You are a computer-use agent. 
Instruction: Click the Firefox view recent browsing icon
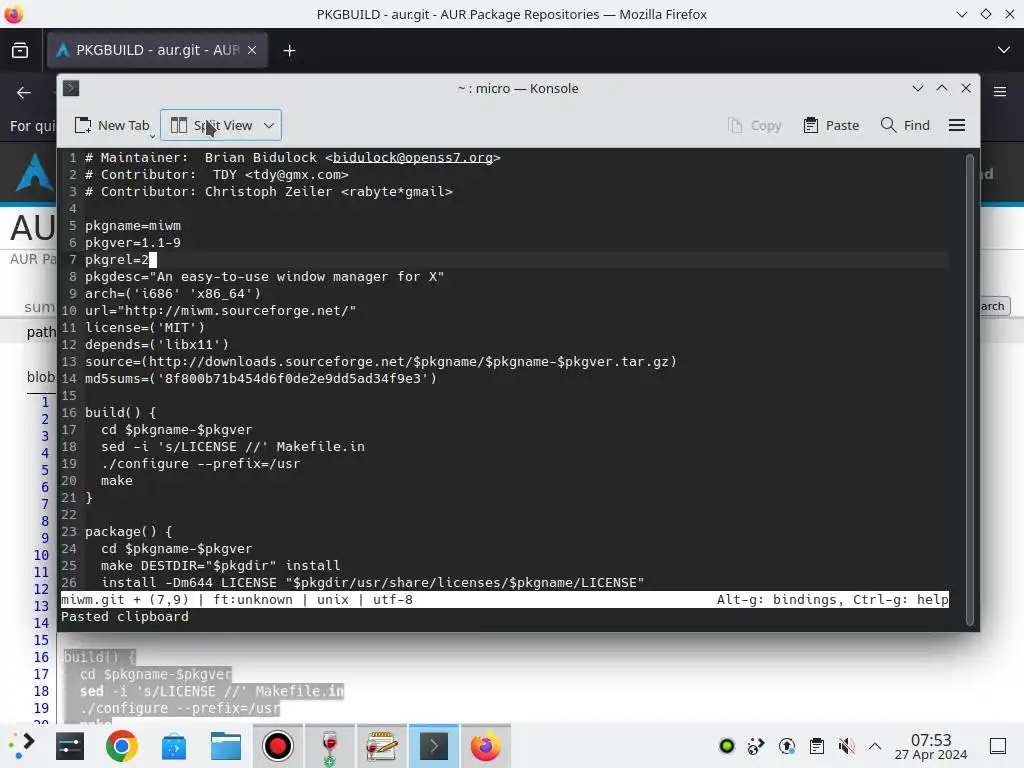pyautogui.click(x=20, y=50)
